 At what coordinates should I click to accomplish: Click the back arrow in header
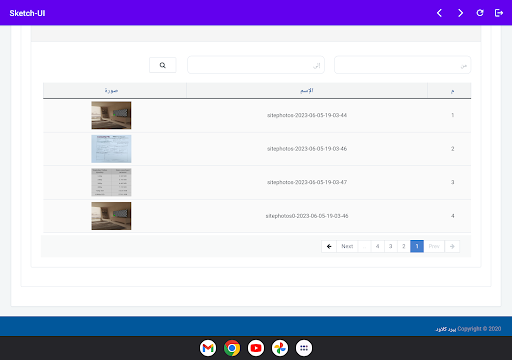439,13
